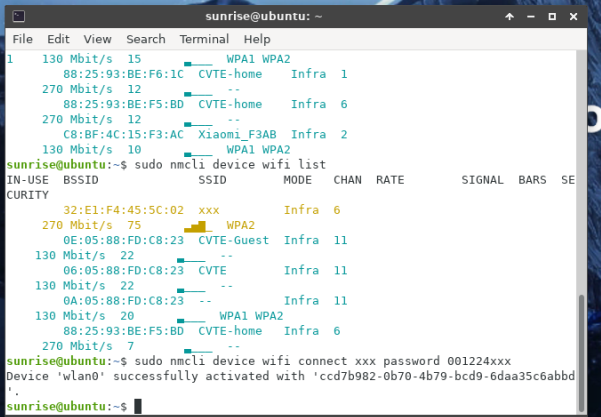Image resolution: width=601 pixels, height=417 pixels.
Task: Click the window title 'sunrise@ubuntu: ~'
Action: (x=264, y=16)
